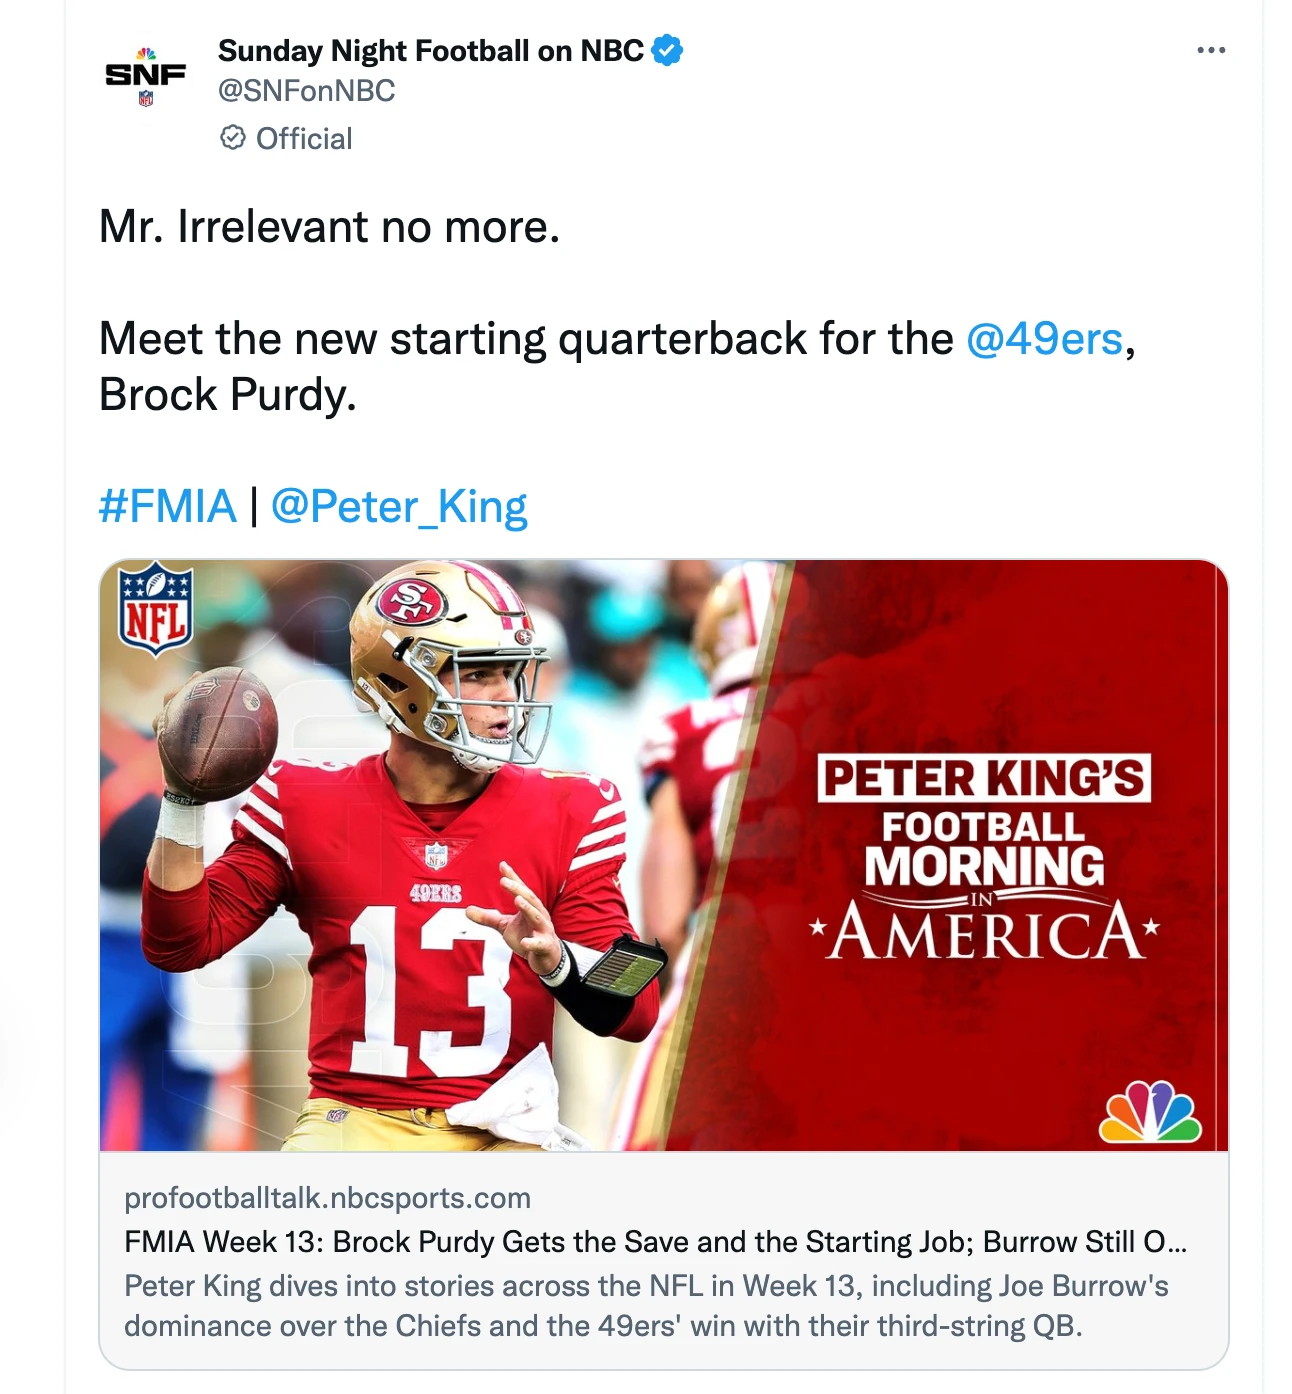Visit the @Peter_King profile mention

coord(398,506)
